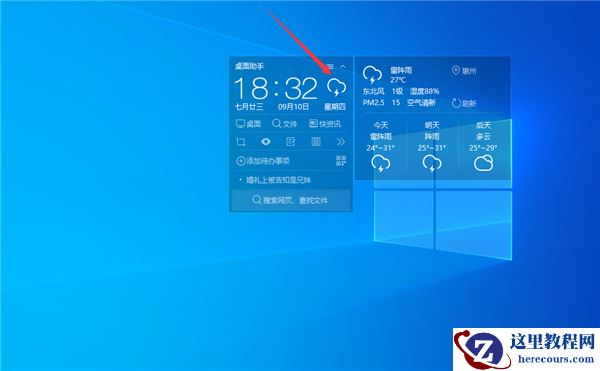The height and width of the screenshot is (371, 600).
Task: Click 添加待办事项 to add a to-do
Action: tap(263, 161)
